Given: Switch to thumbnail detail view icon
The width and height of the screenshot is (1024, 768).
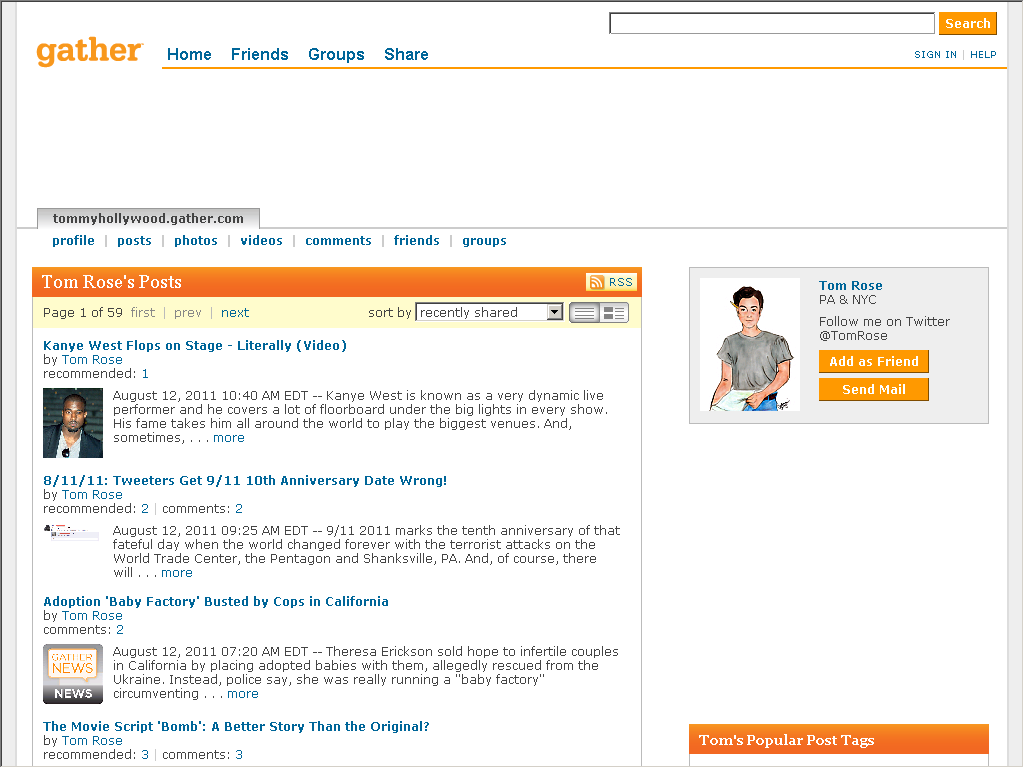Looking at the screenshot, I should coord(614,313).
